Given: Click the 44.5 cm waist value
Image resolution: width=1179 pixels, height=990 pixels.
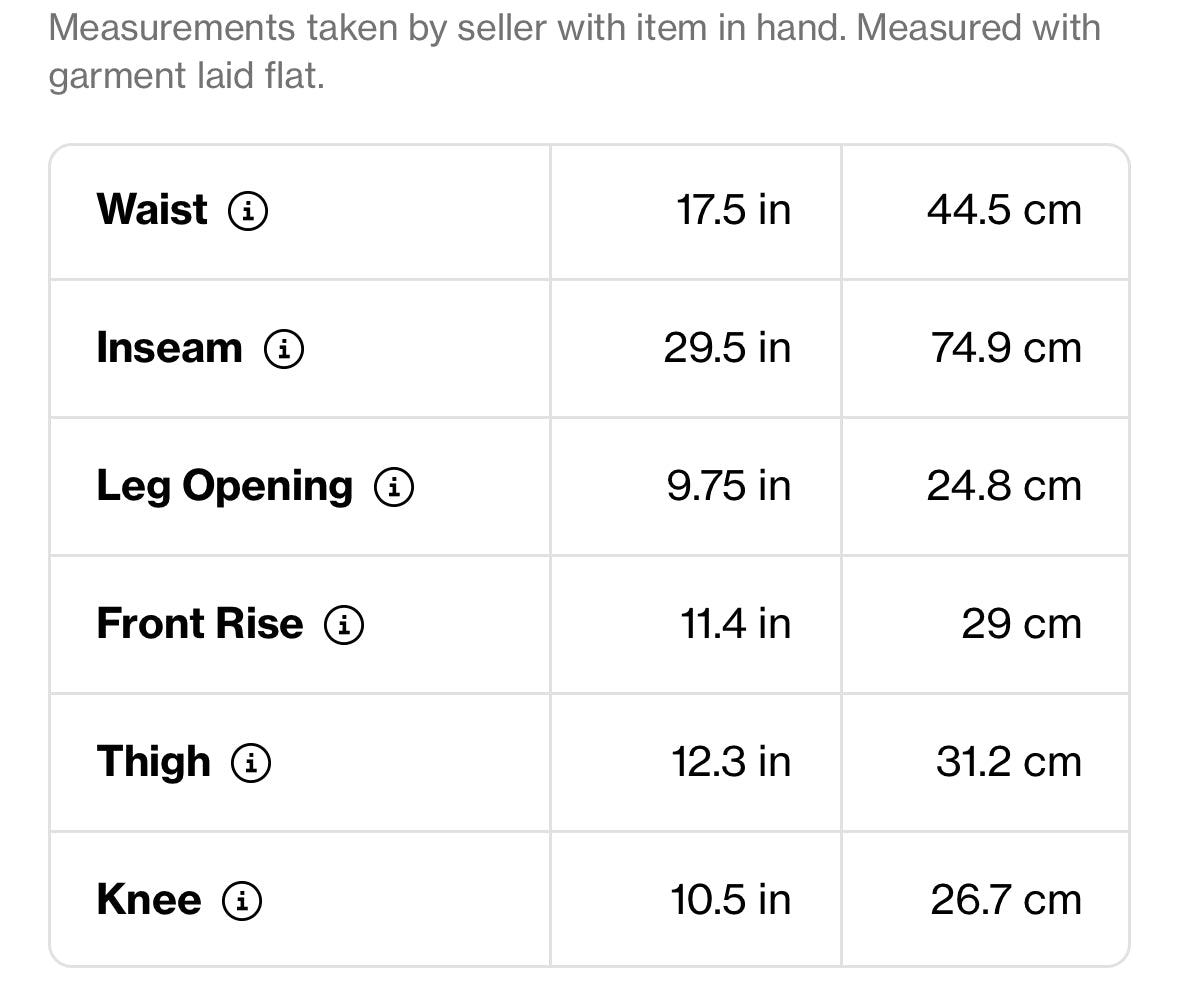Looking at the screenshot, I should pos(1005,210).
